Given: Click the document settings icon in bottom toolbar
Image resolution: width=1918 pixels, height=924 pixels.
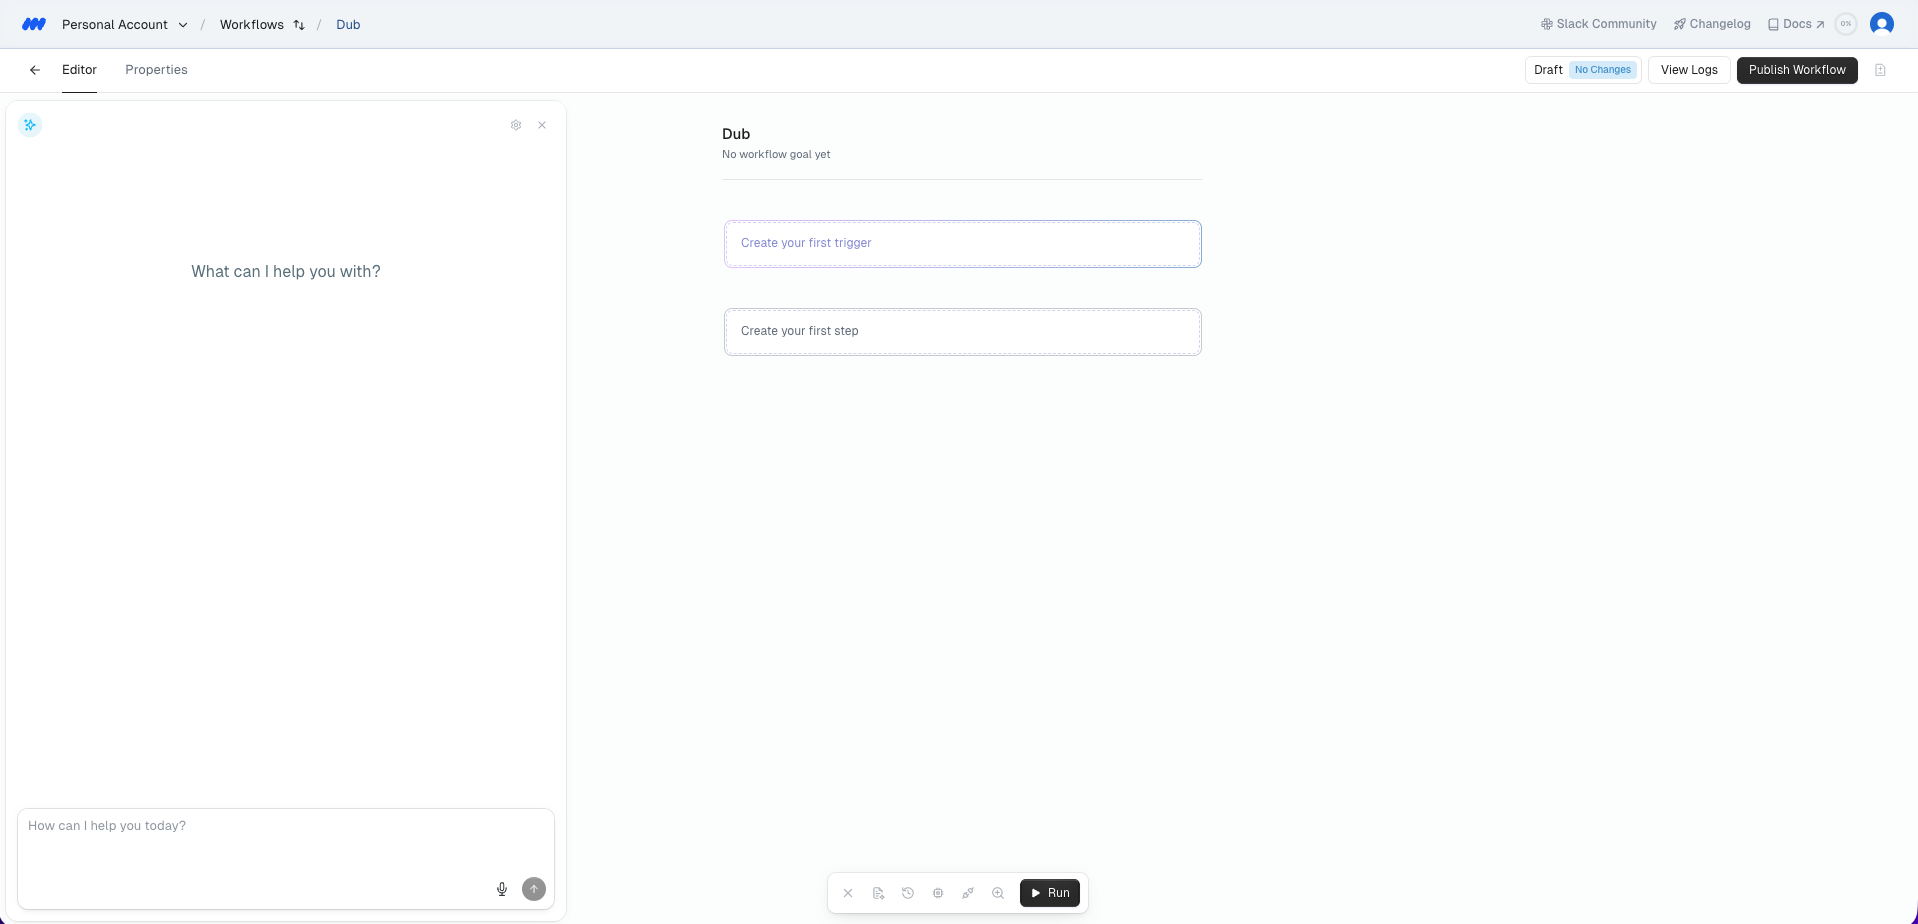Looking at the screenshot, I should [x=878, y=893].
